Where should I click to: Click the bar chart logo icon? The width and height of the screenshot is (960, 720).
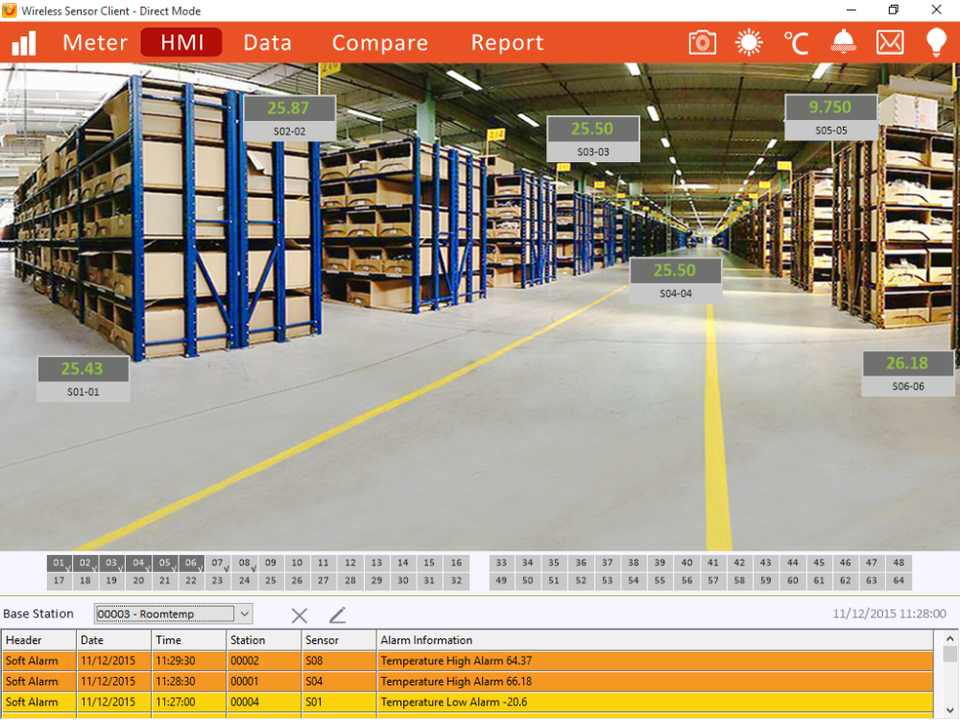23,43
